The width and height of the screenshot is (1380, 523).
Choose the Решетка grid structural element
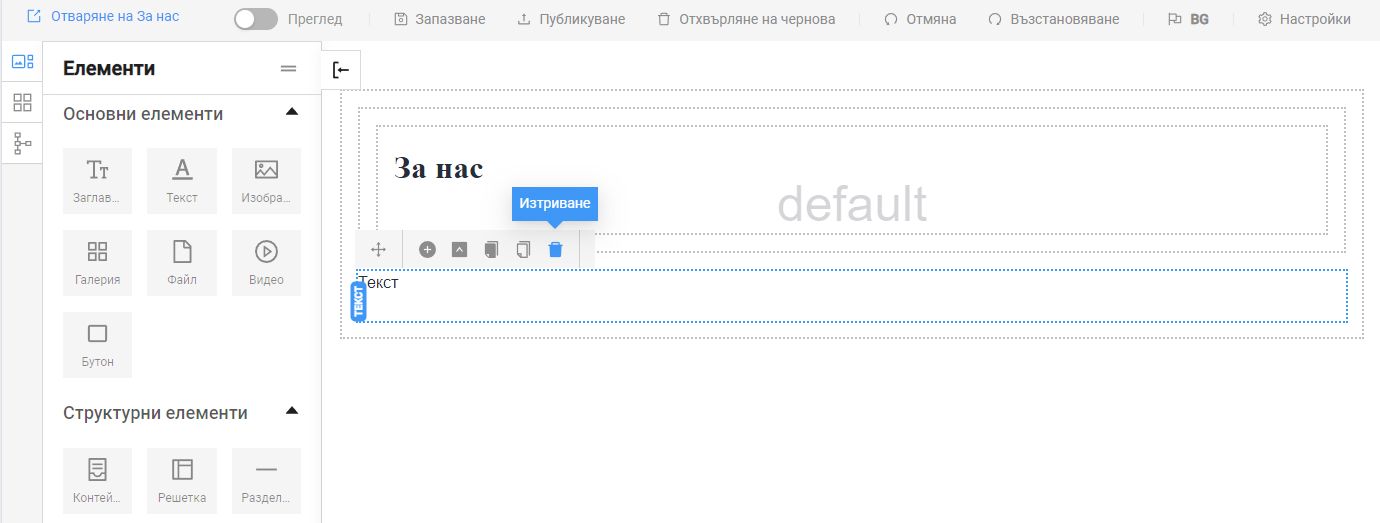point(182,481)
